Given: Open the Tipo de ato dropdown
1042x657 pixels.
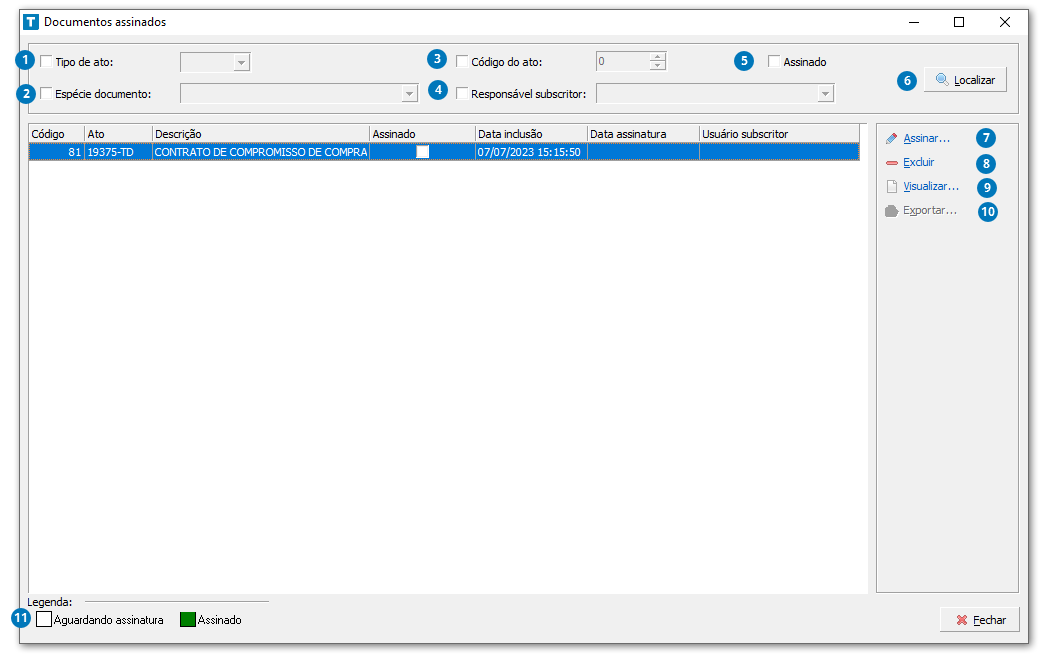Looking at the screenshot, I should [241, 62].
